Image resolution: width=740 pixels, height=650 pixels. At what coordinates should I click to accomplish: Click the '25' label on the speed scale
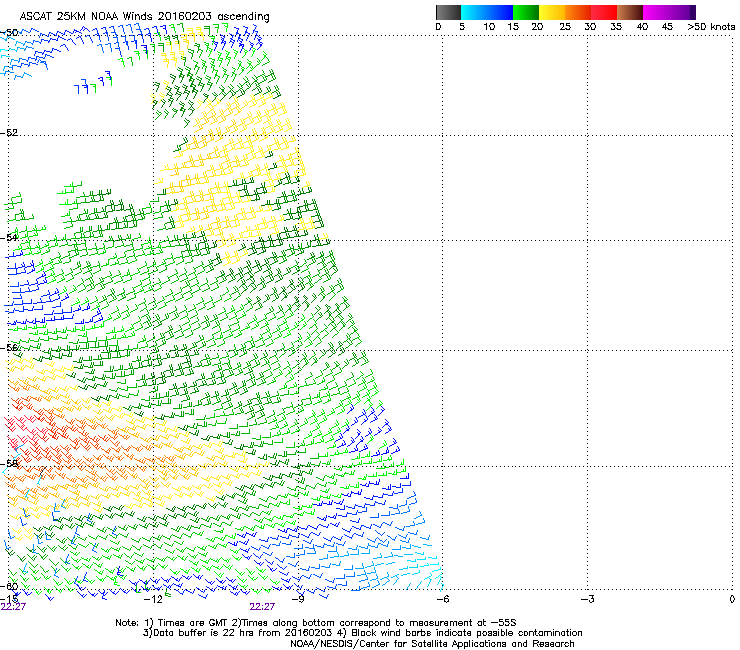coord(565,27)
